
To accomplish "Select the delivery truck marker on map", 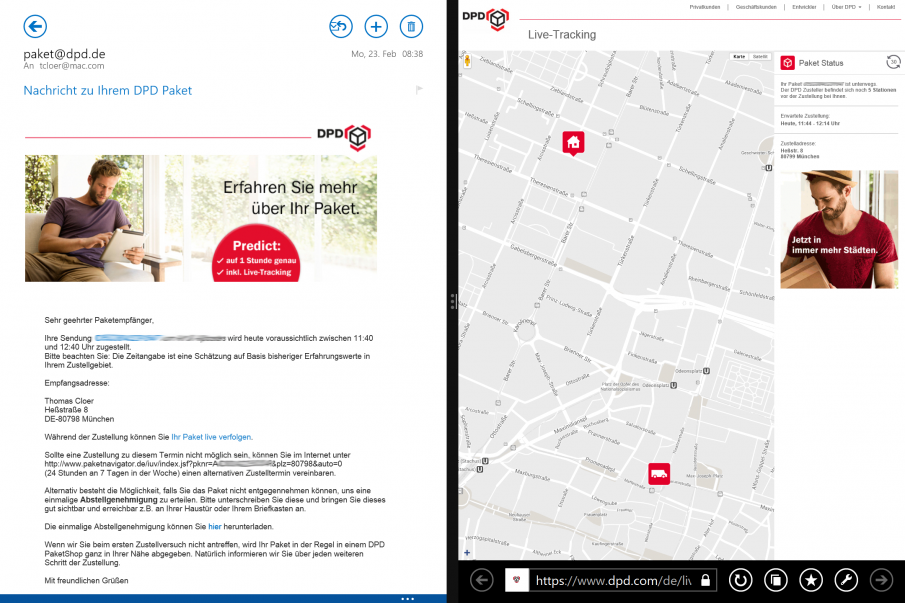I will tap(659, 474).
